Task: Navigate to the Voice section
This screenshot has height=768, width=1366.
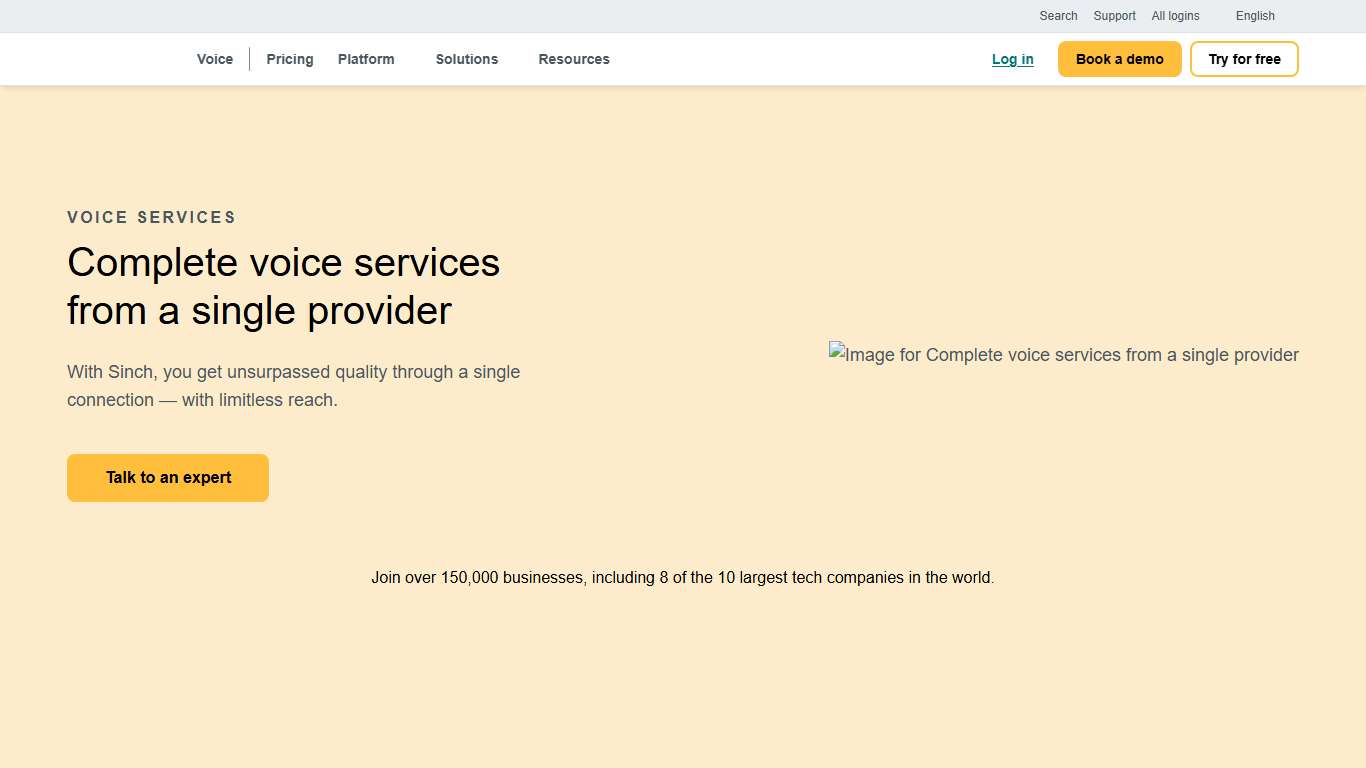Action: [x=215, y=59]
